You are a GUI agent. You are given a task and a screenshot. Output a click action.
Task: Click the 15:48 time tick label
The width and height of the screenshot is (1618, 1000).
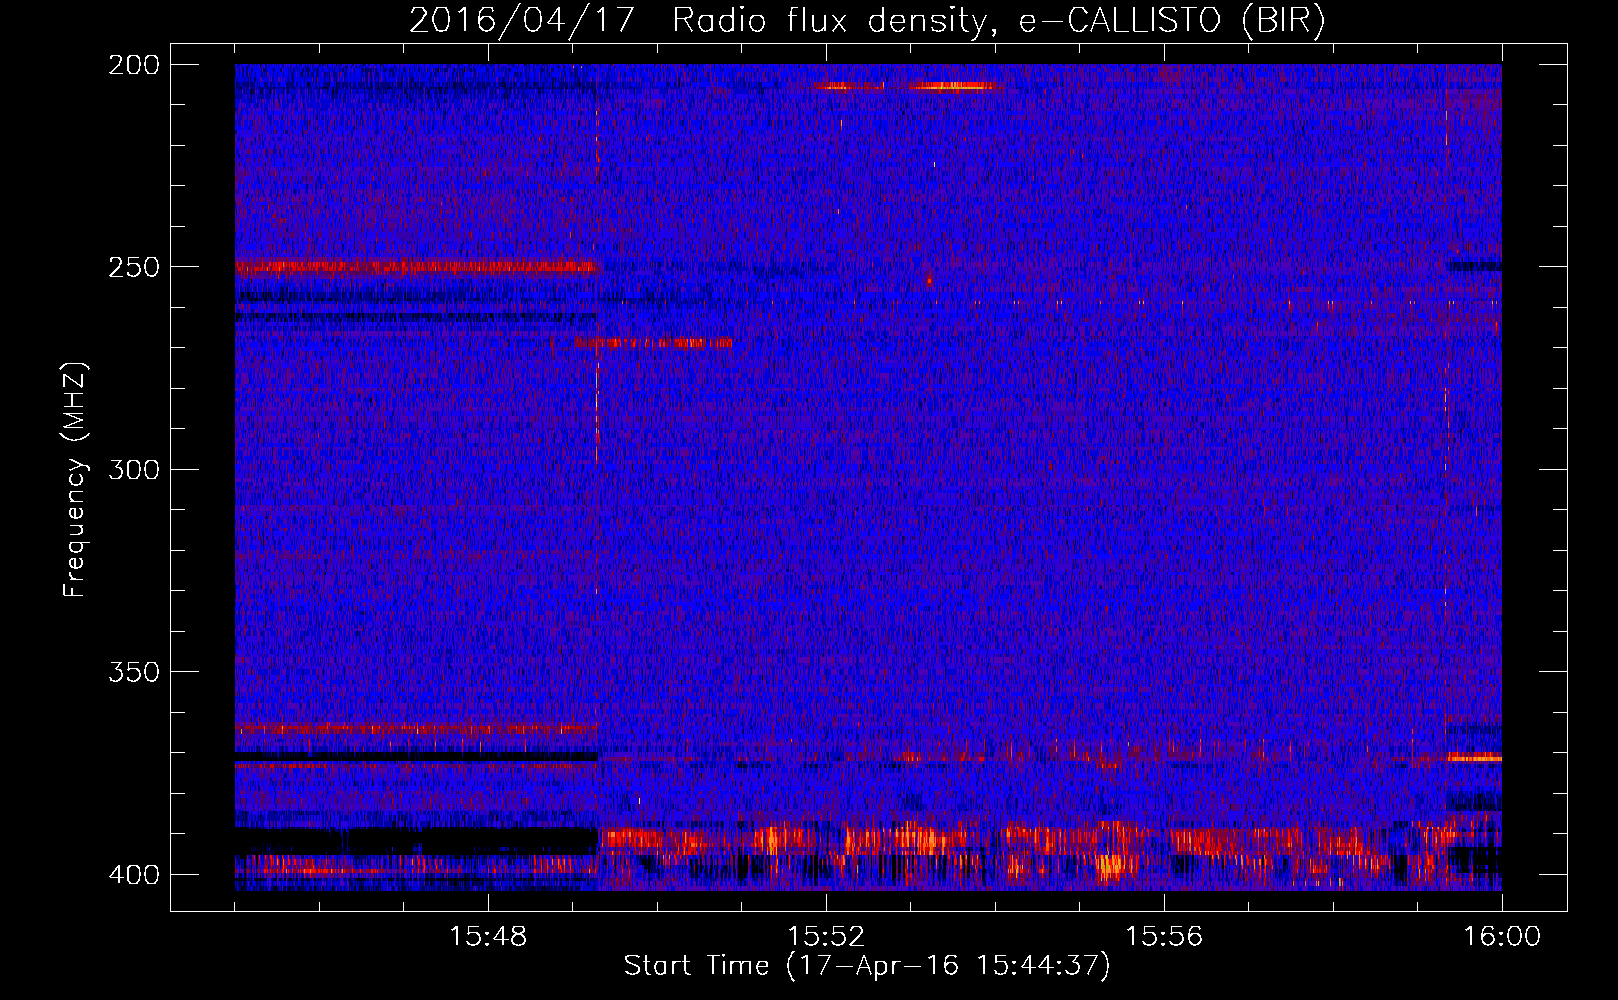488,937
